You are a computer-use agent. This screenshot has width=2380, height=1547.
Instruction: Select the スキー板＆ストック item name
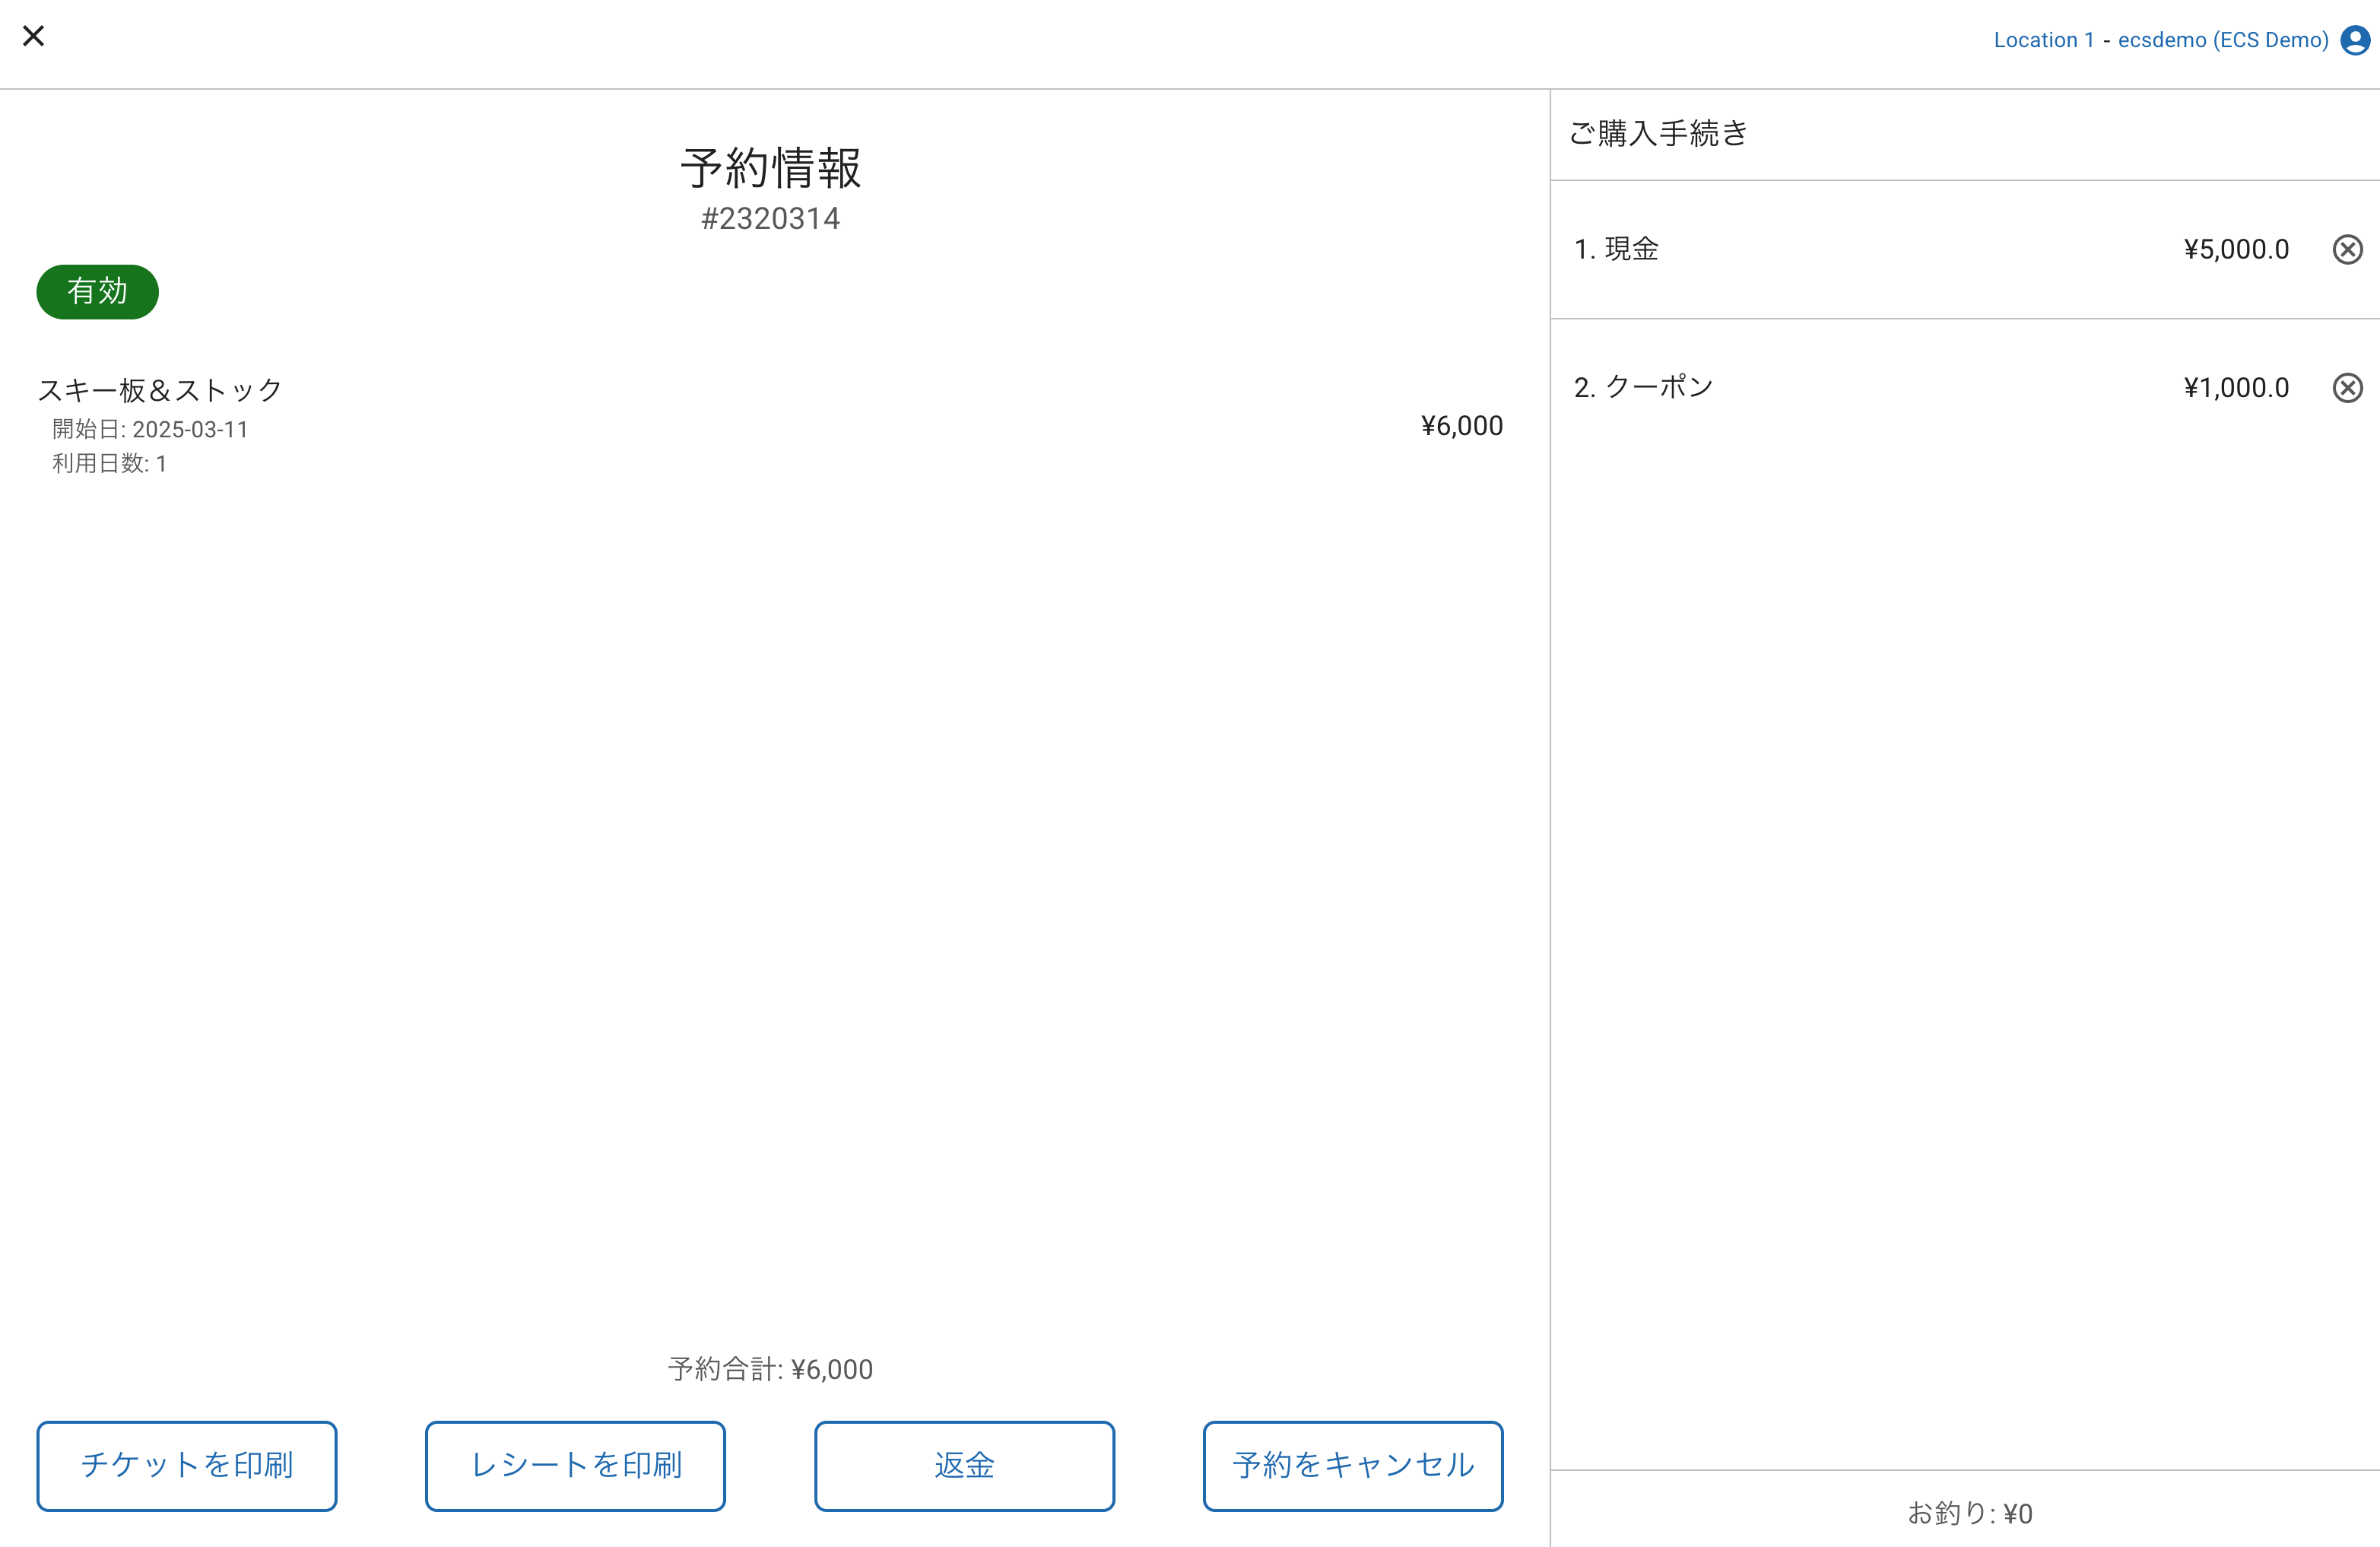(x=160, y=389)
